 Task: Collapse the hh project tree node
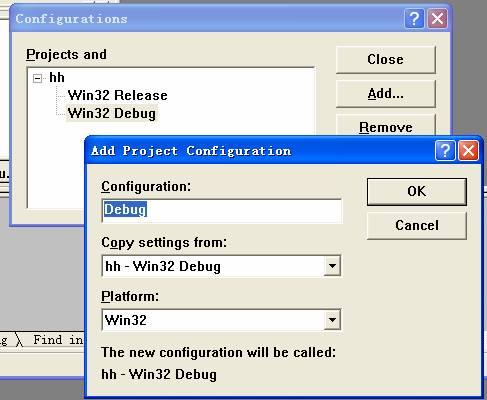[37, 79]
